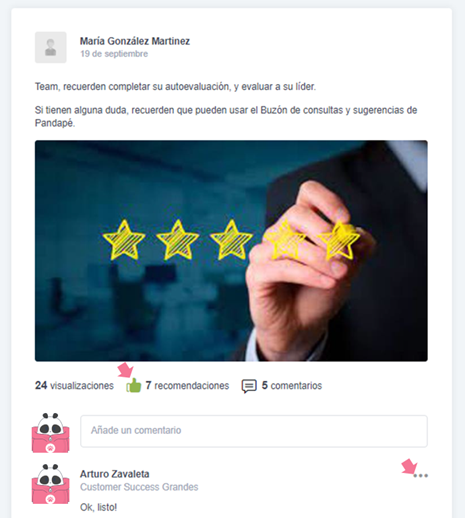Click Arturo Zavaleta's panda avatar
Viewport: 465px width, 518px height.
51,484
